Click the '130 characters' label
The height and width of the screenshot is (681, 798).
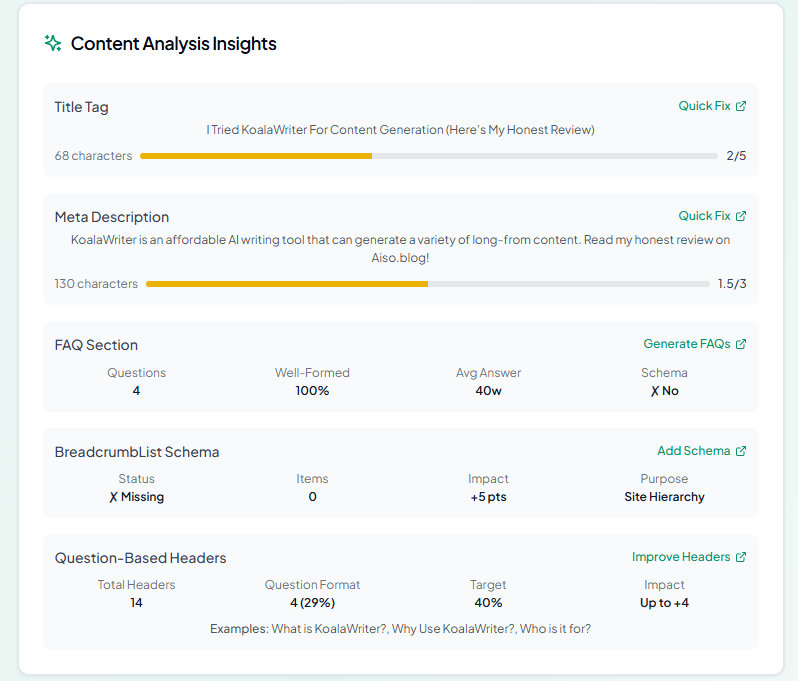(96, 283)
